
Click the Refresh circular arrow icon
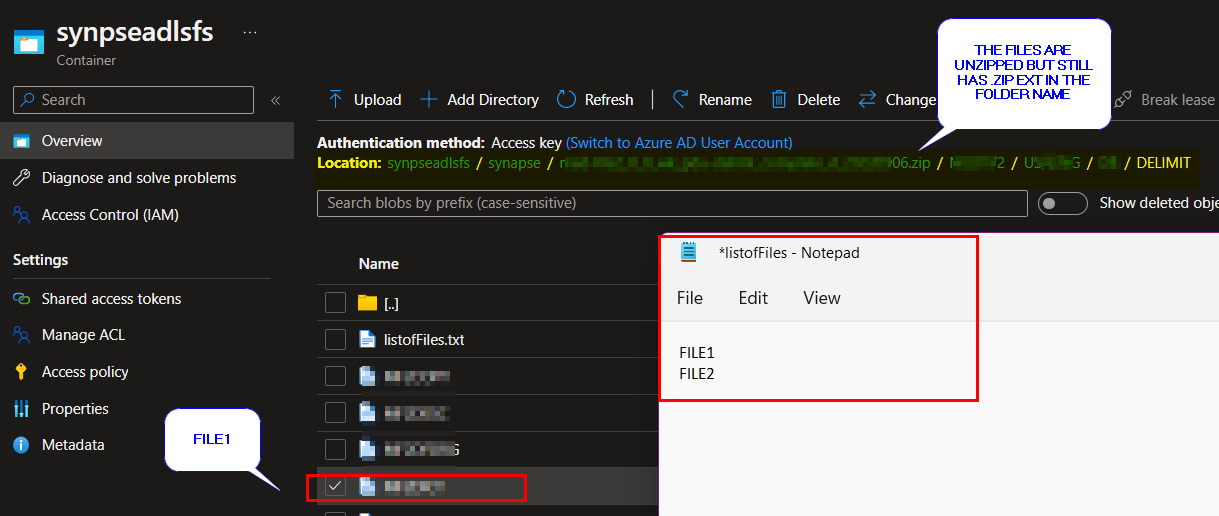click(566, 99)
